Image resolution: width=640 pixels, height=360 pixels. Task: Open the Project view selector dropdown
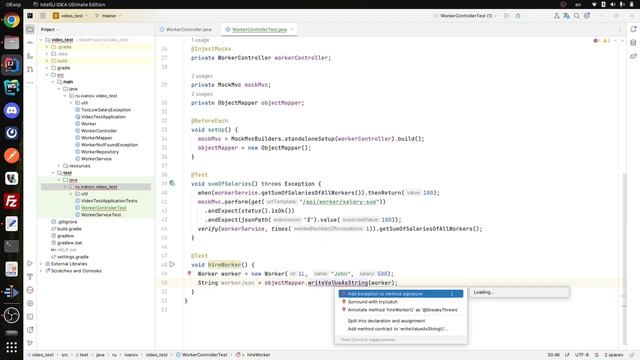(x=50, y=29)
